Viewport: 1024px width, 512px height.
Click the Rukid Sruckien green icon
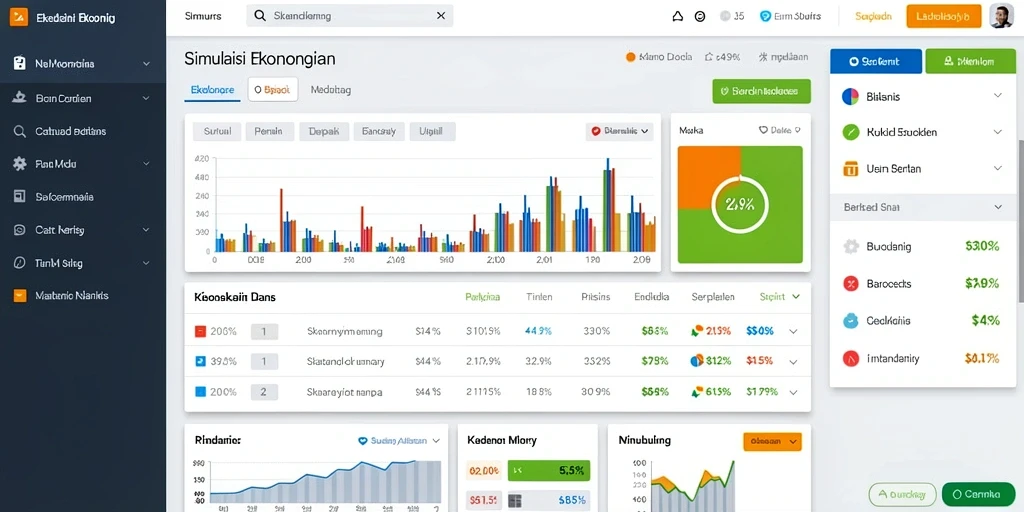[x=850, y=132]
